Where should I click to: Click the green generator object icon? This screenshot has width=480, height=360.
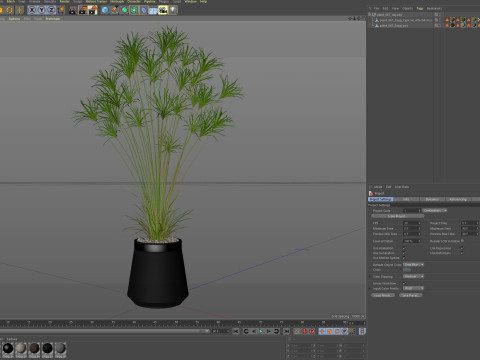click(x=124, y=10)
